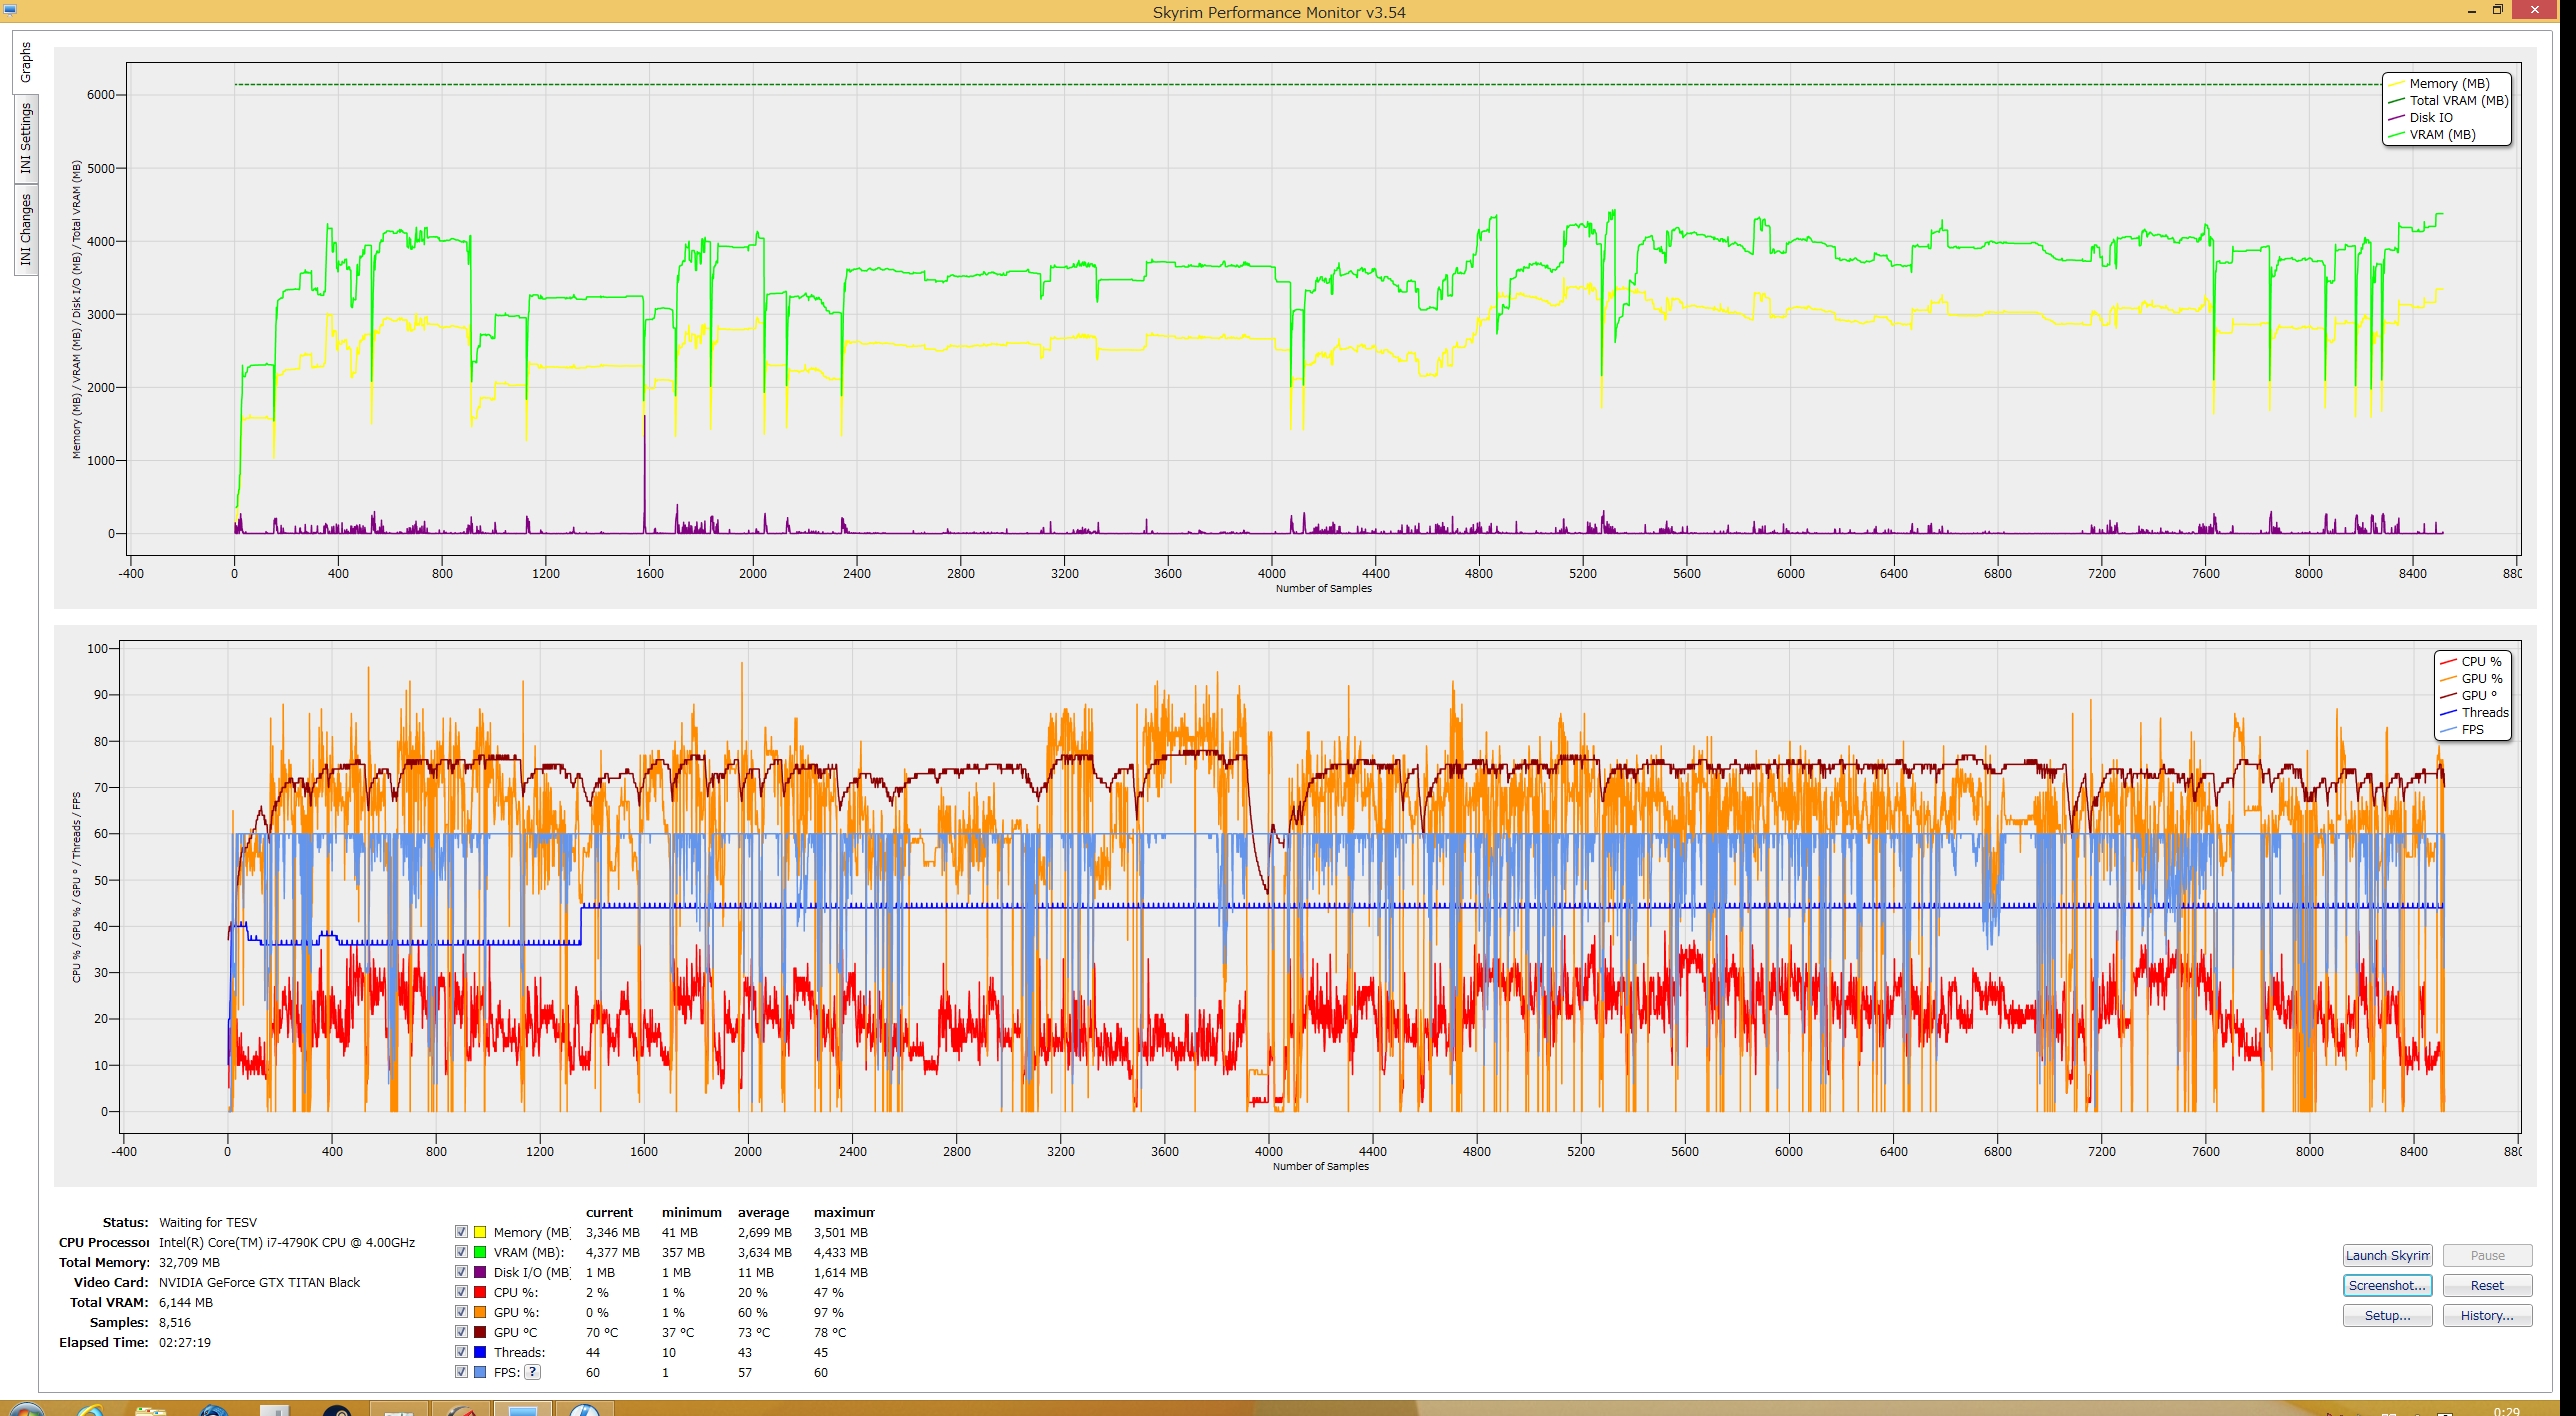Click the 'maximum' column header
This screenshot has height=1416, width=2576.
click(x=844, y=1212)
